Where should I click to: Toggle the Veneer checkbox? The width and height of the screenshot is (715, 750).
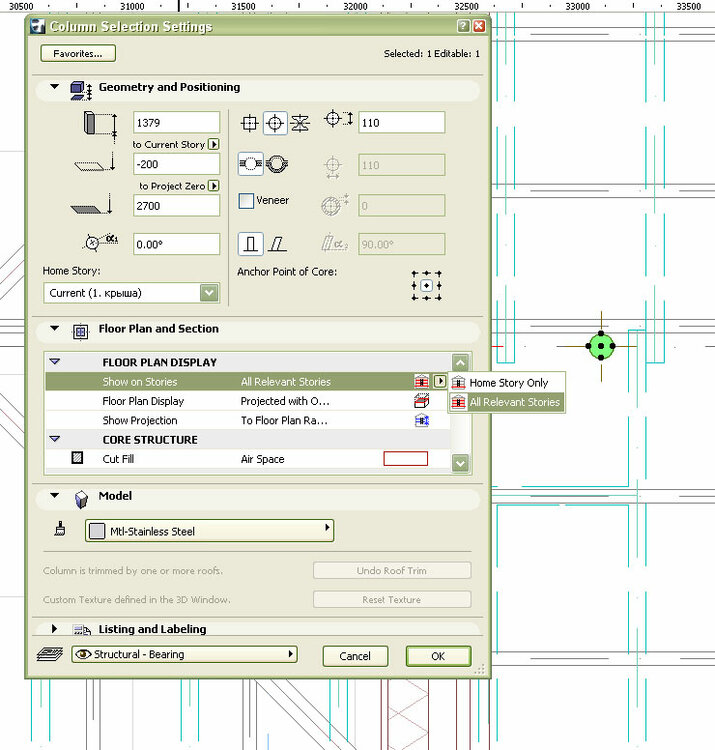246,201
